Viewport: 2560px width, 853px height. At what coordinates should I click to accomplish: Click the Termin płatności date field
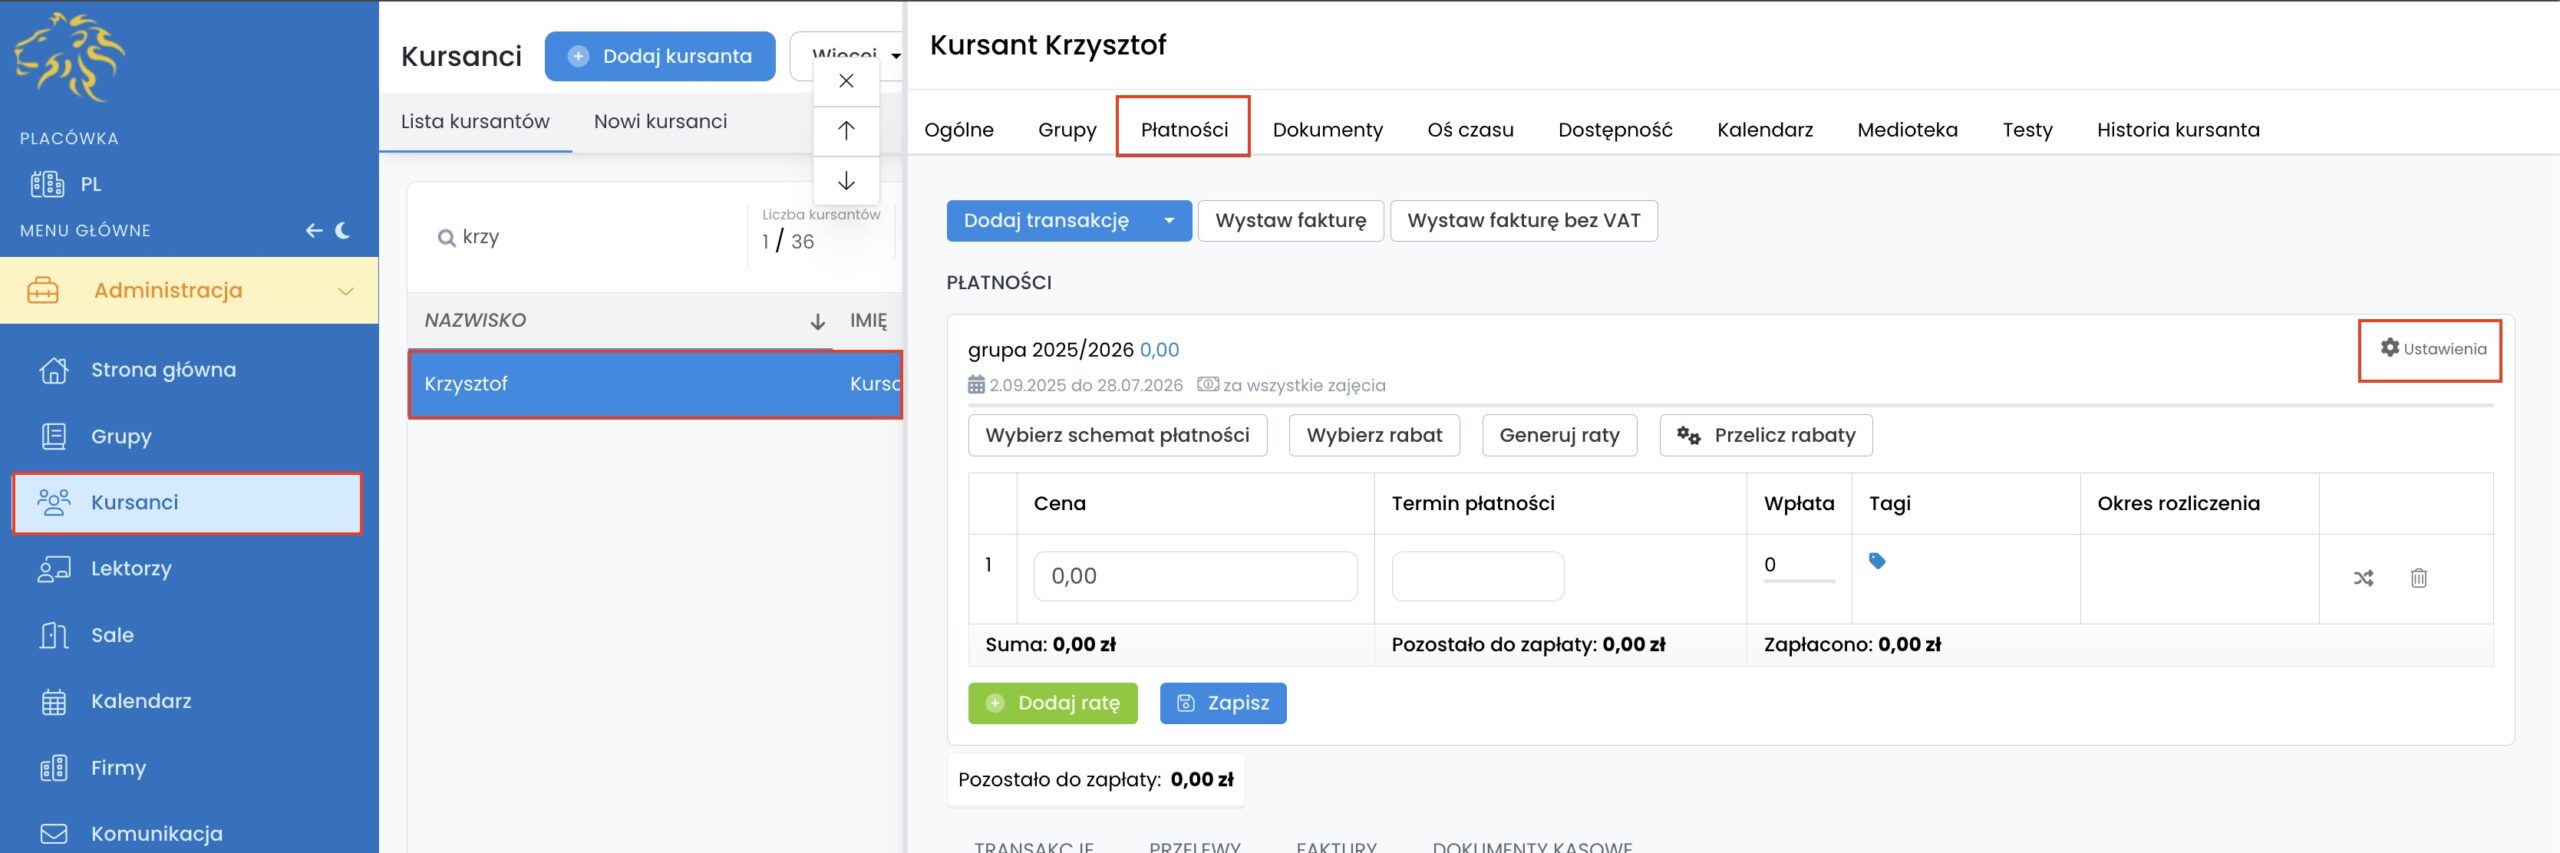point(1477,577)
